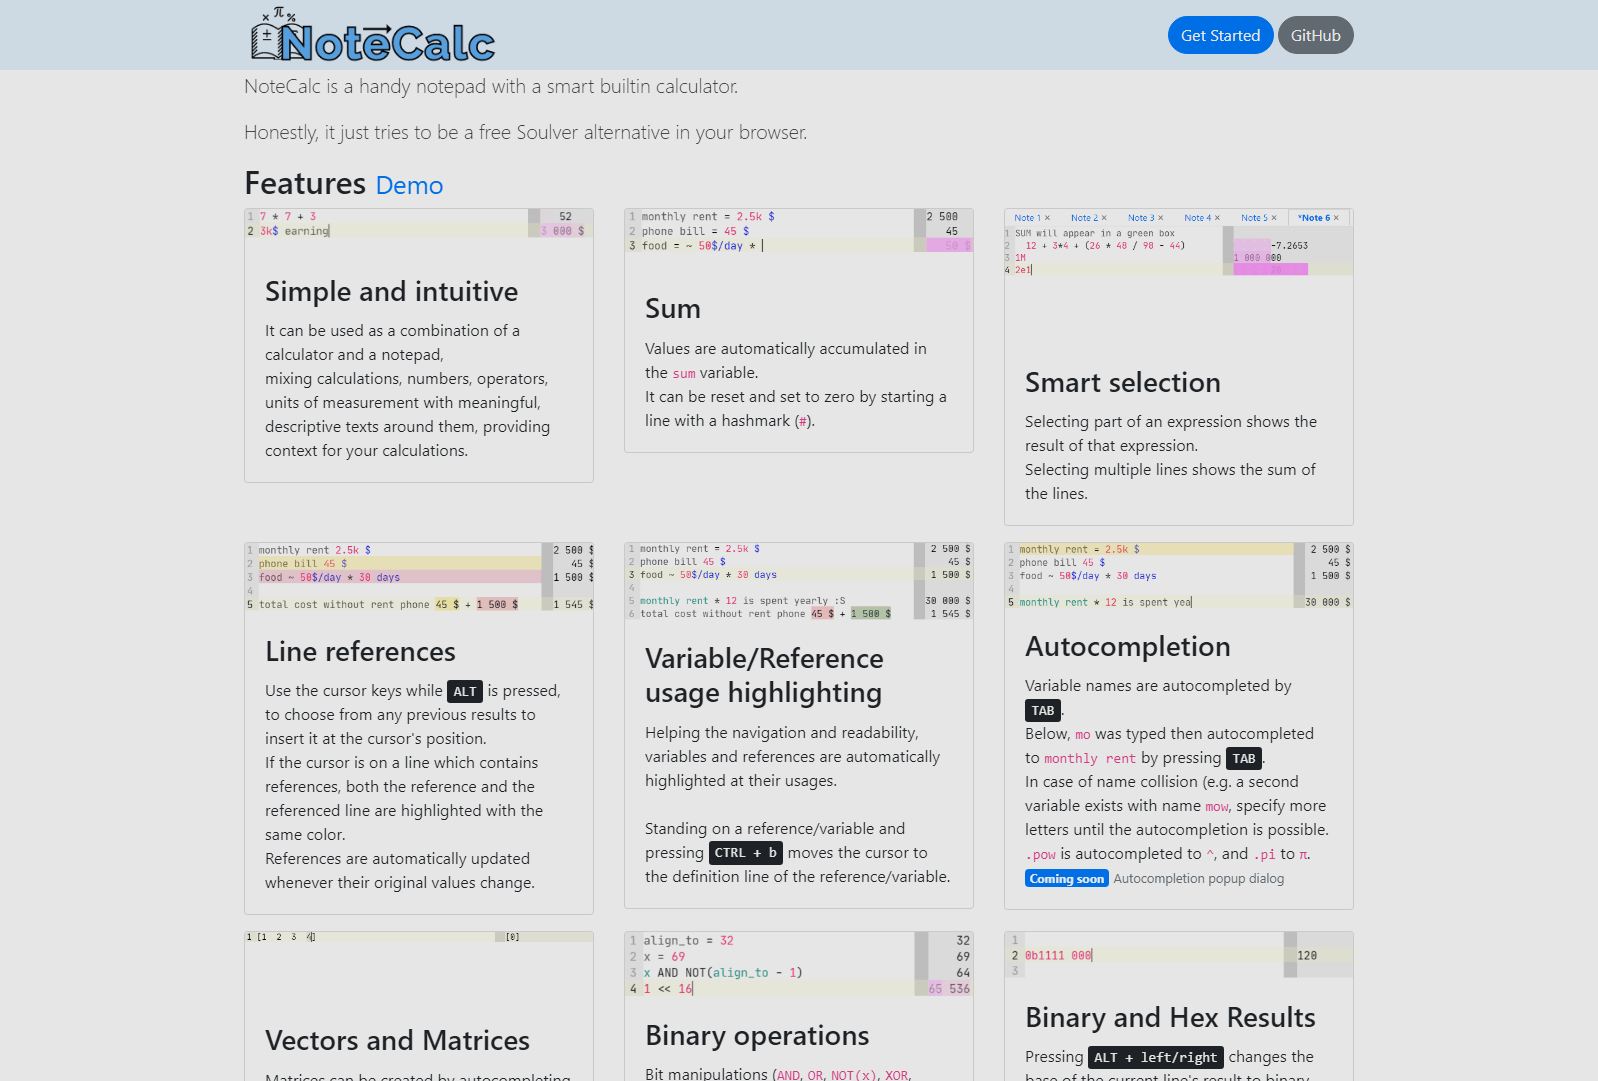This screenshot has width=1598, height=1081.
Task: Click the Coming soon badge
Action: (x=1067, y=879)
